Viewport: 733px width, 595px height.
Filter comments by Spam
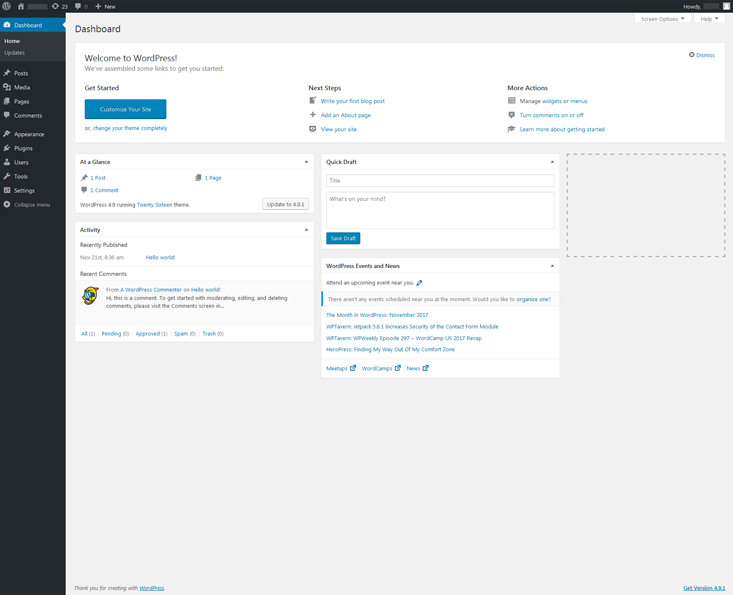click(x=181, y=334)
